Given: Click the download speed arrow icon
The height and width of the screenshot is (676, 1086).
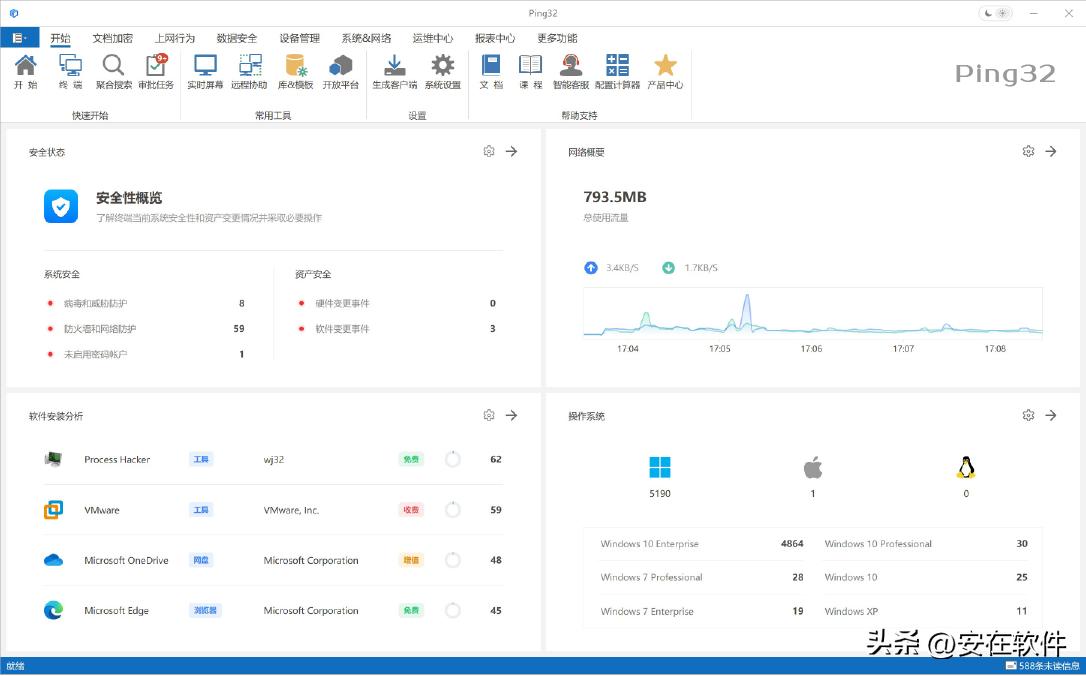Looking at the screenshot, I should click(668, 267).
